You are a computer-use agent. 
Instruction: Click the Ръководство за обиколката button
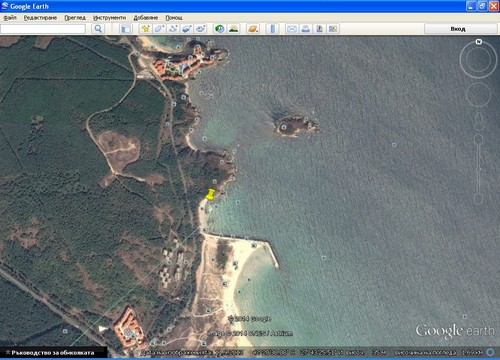[53, 352]
